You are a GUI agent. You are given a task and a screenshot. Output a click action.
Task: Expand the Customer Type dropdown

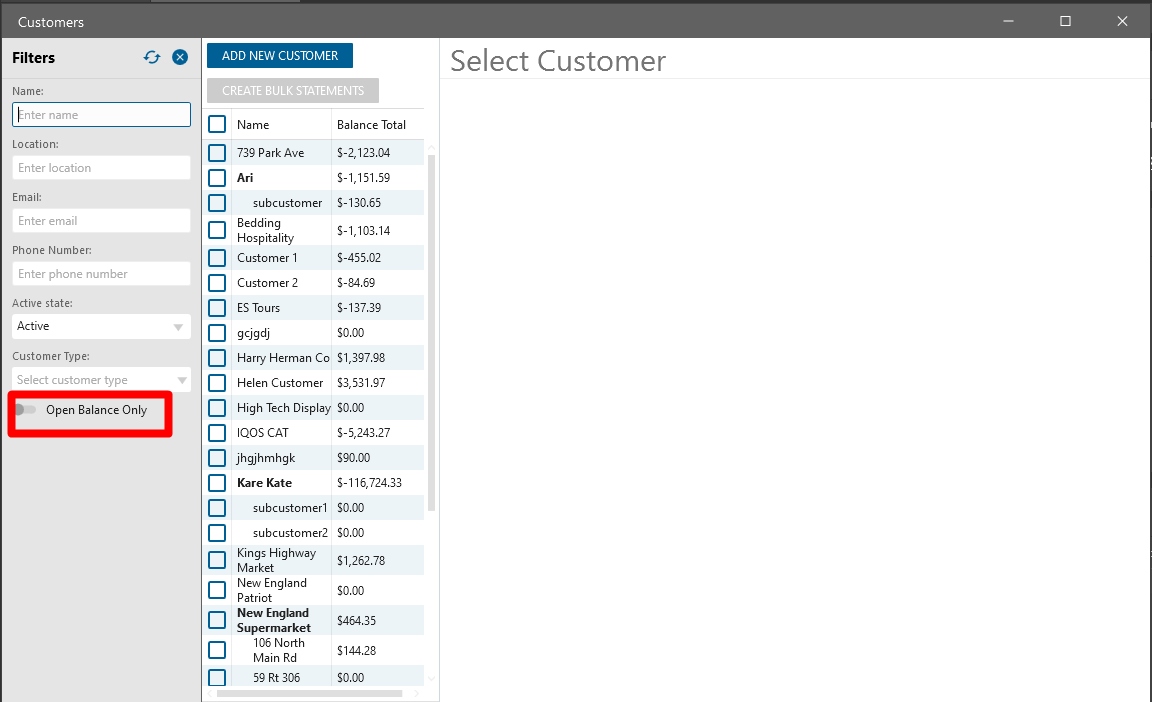click(101, 380)
